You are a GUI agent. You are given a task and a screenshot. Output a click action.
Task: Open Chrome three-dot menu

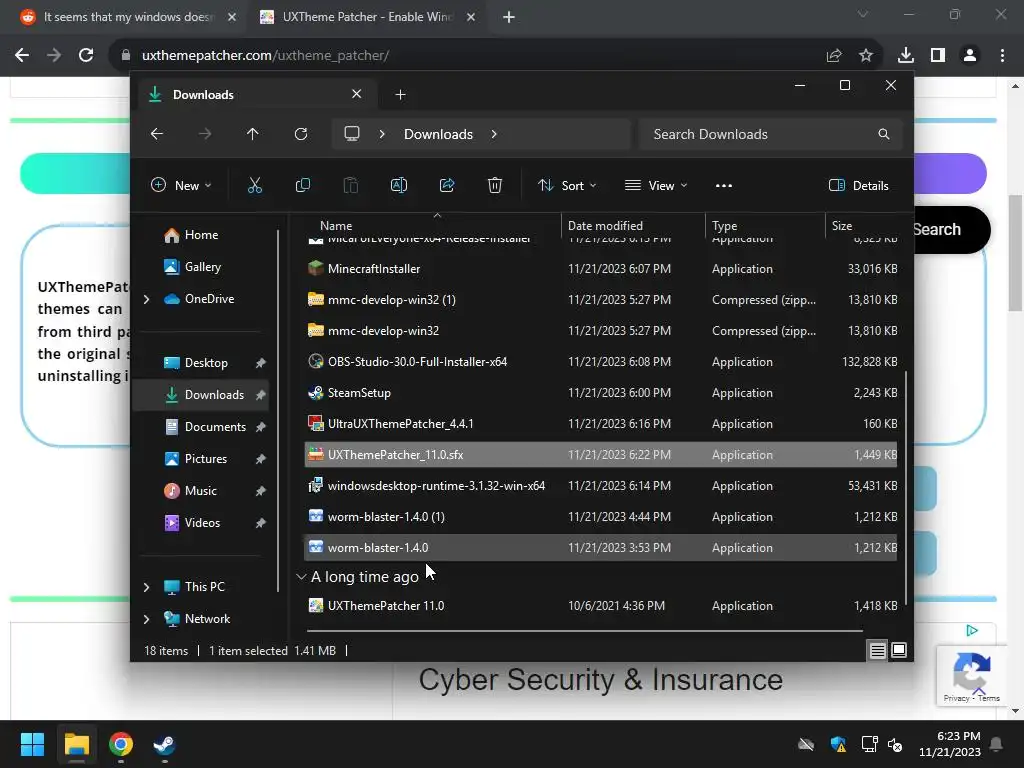[x=1002, y=56]
